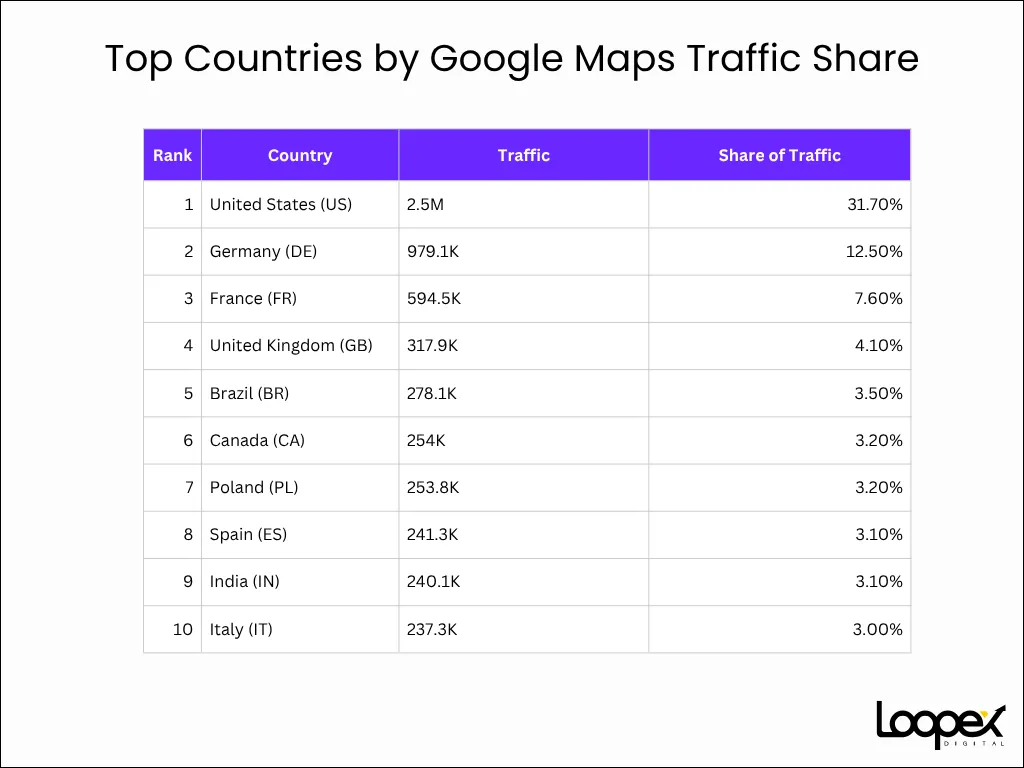
Task: Click the 12.50% share value
Action: (x=874, y=251)
